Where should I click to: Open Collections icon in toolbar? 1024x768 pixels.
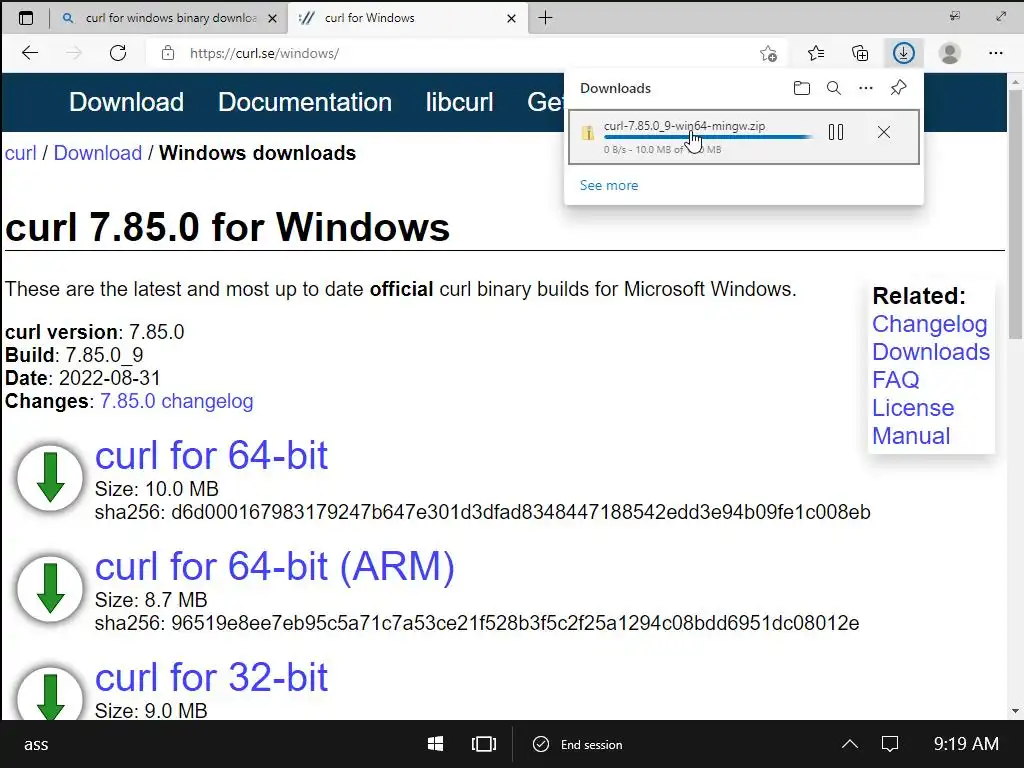tap(860, 53)
